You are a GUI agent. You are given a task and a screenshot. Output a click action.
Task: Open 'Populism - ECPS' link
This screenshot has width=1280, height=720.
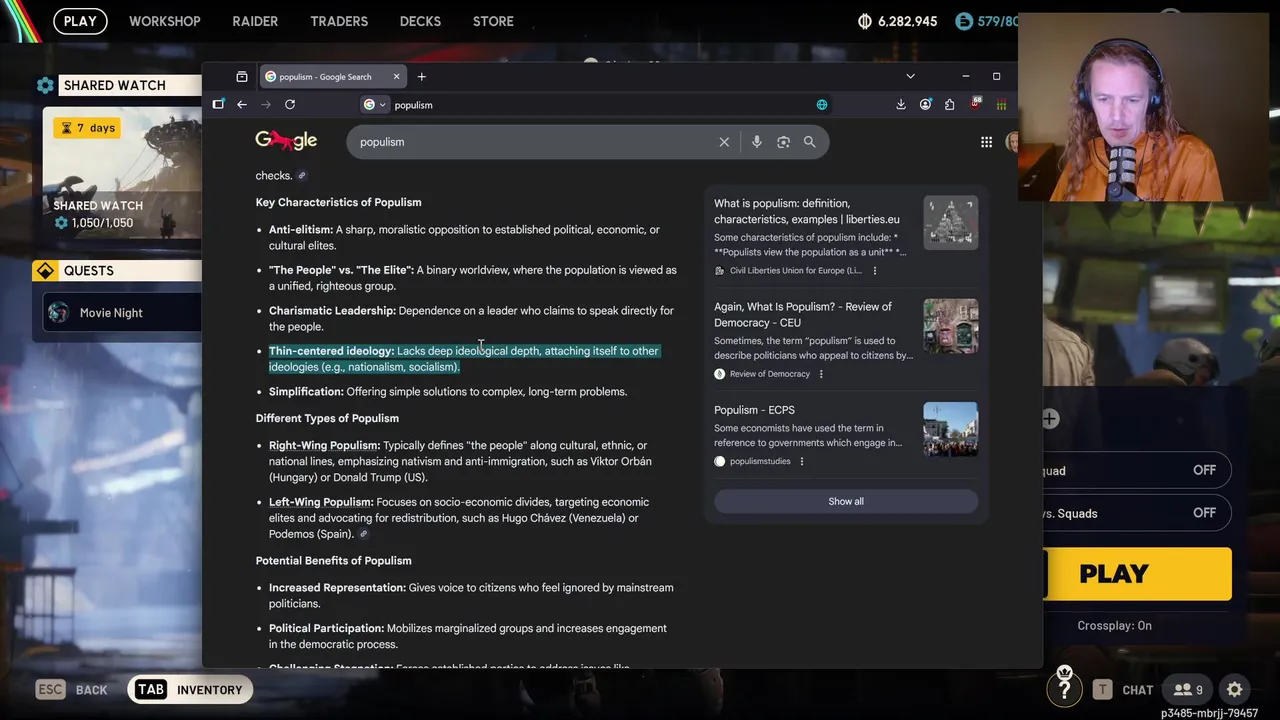point(754,410)
